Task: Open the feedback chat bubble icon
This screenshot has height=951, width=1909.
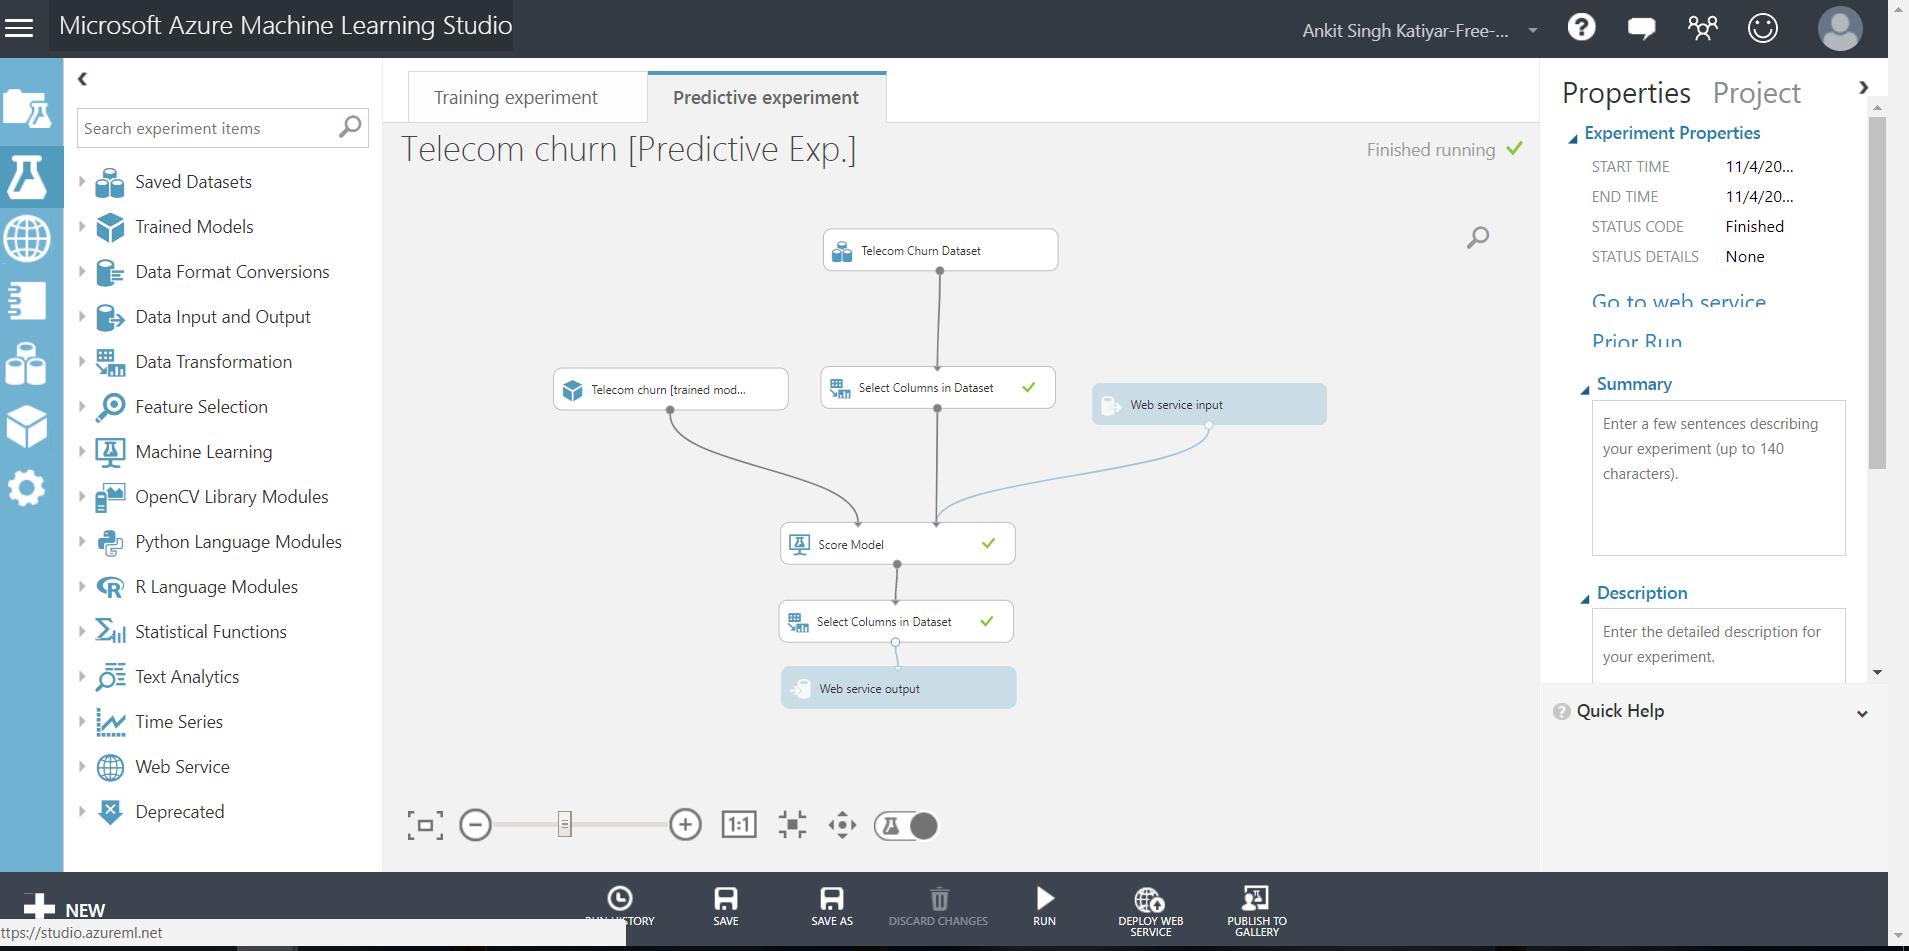Action: point(1641,28)
